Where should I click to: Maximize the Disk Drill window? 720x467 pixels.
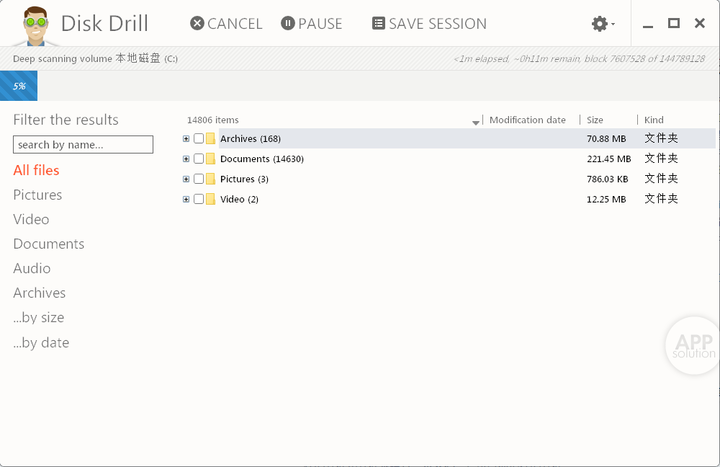(x=674, y=23)
